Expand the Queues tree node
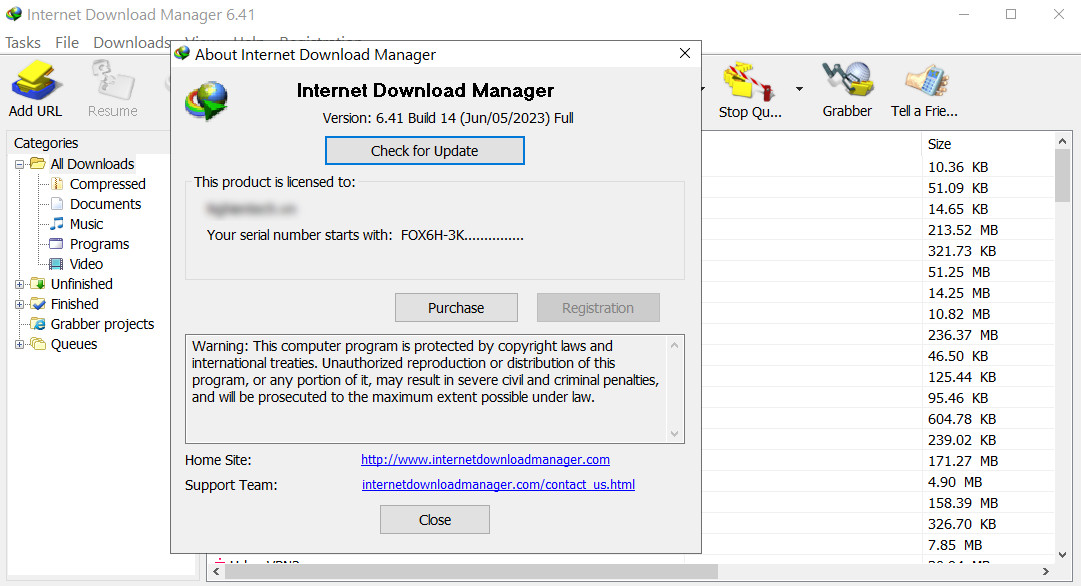Viewport: 1081px width, 586px height. [19, 344]
